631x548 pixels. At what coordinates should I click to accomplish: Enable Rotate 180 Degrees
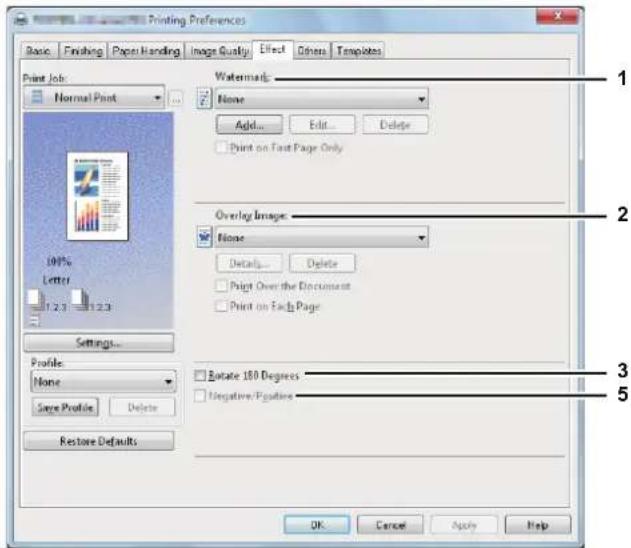point(200,375)
